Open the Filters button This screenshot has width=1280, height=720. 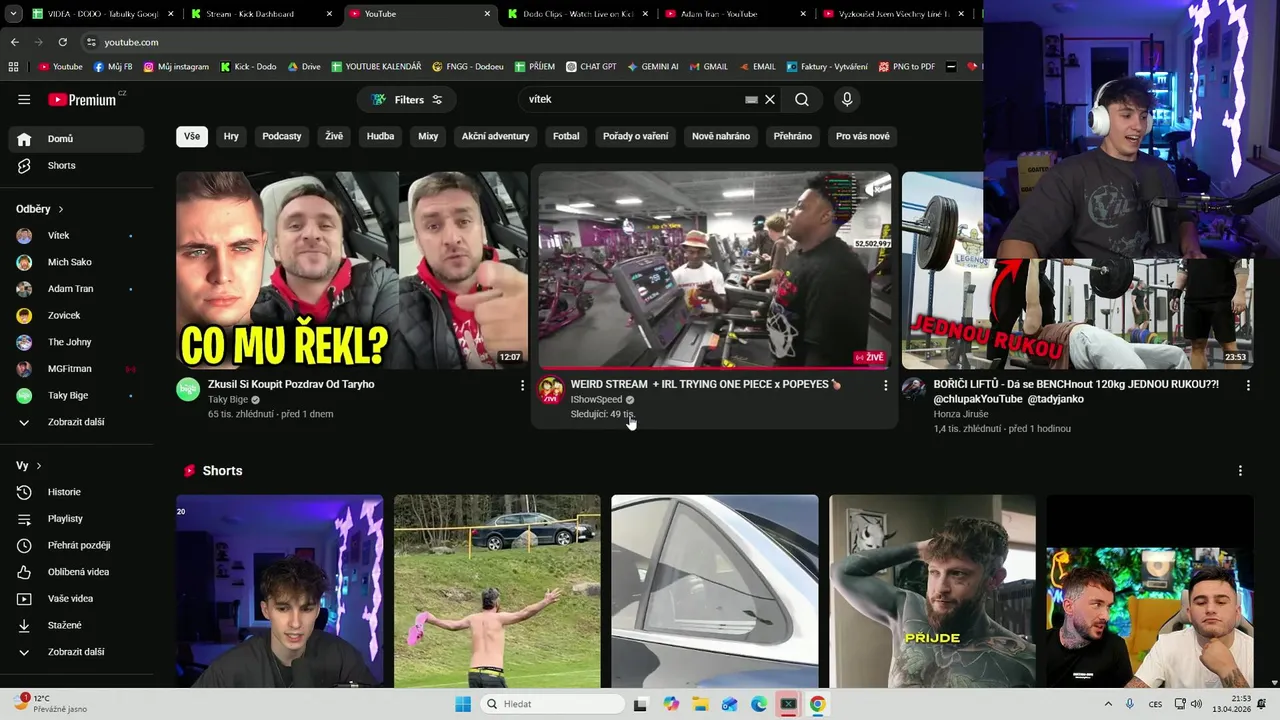click(407, 99)
